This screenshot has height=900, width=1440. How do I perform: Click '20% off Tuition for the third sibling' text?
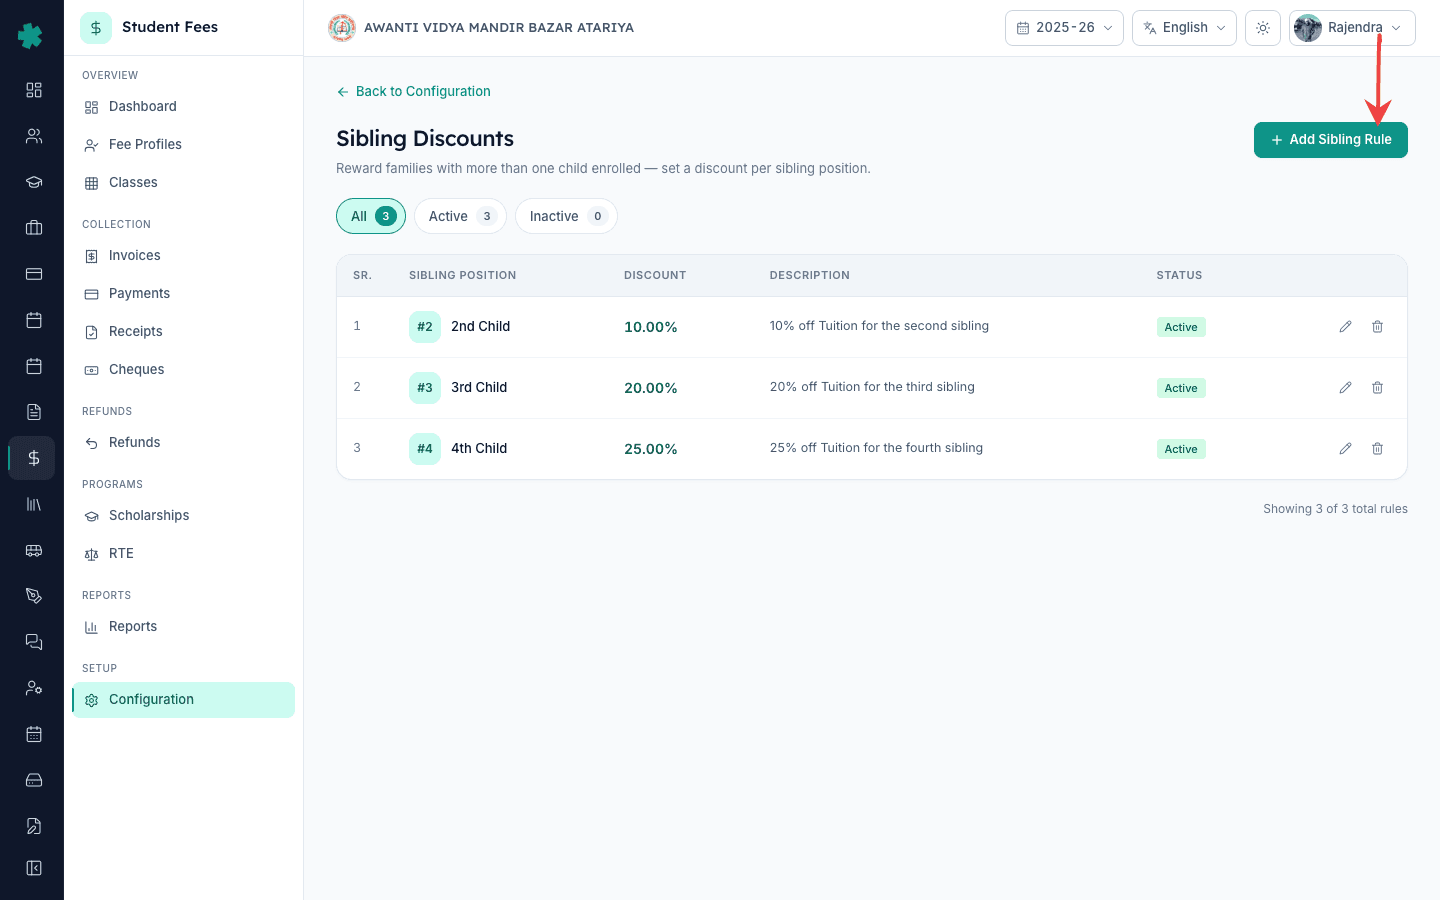(x=872, y=387)
